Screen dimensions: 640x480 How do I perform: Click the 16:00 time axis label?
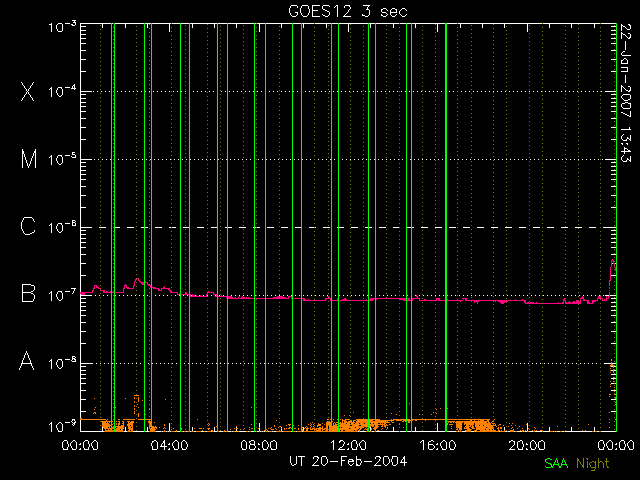coord(438,445)
